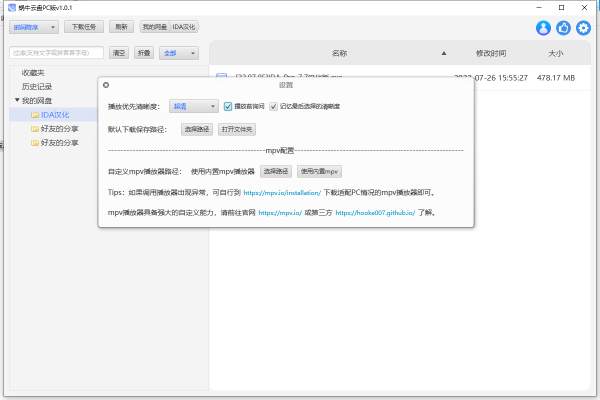This screenshot has width=600, height=400.
Task: Select 我的网盘 in the breadcrumb path
Action: tap(153, 27)
